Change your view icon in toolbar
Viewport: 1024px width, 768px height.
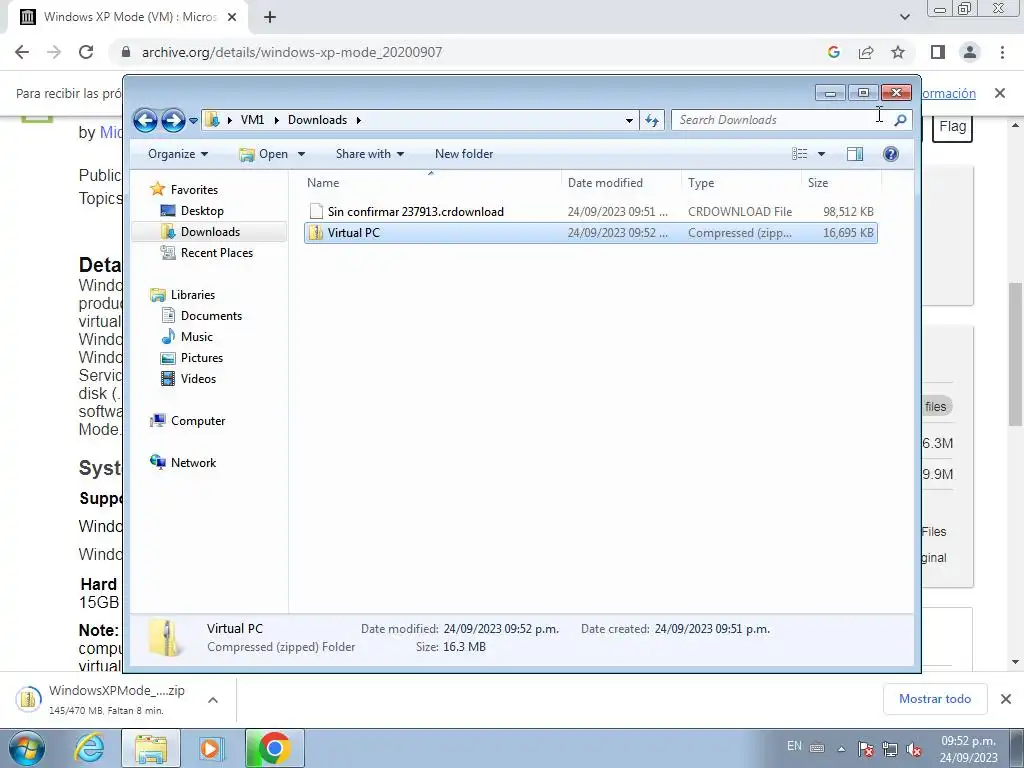(x=800, y=154)
